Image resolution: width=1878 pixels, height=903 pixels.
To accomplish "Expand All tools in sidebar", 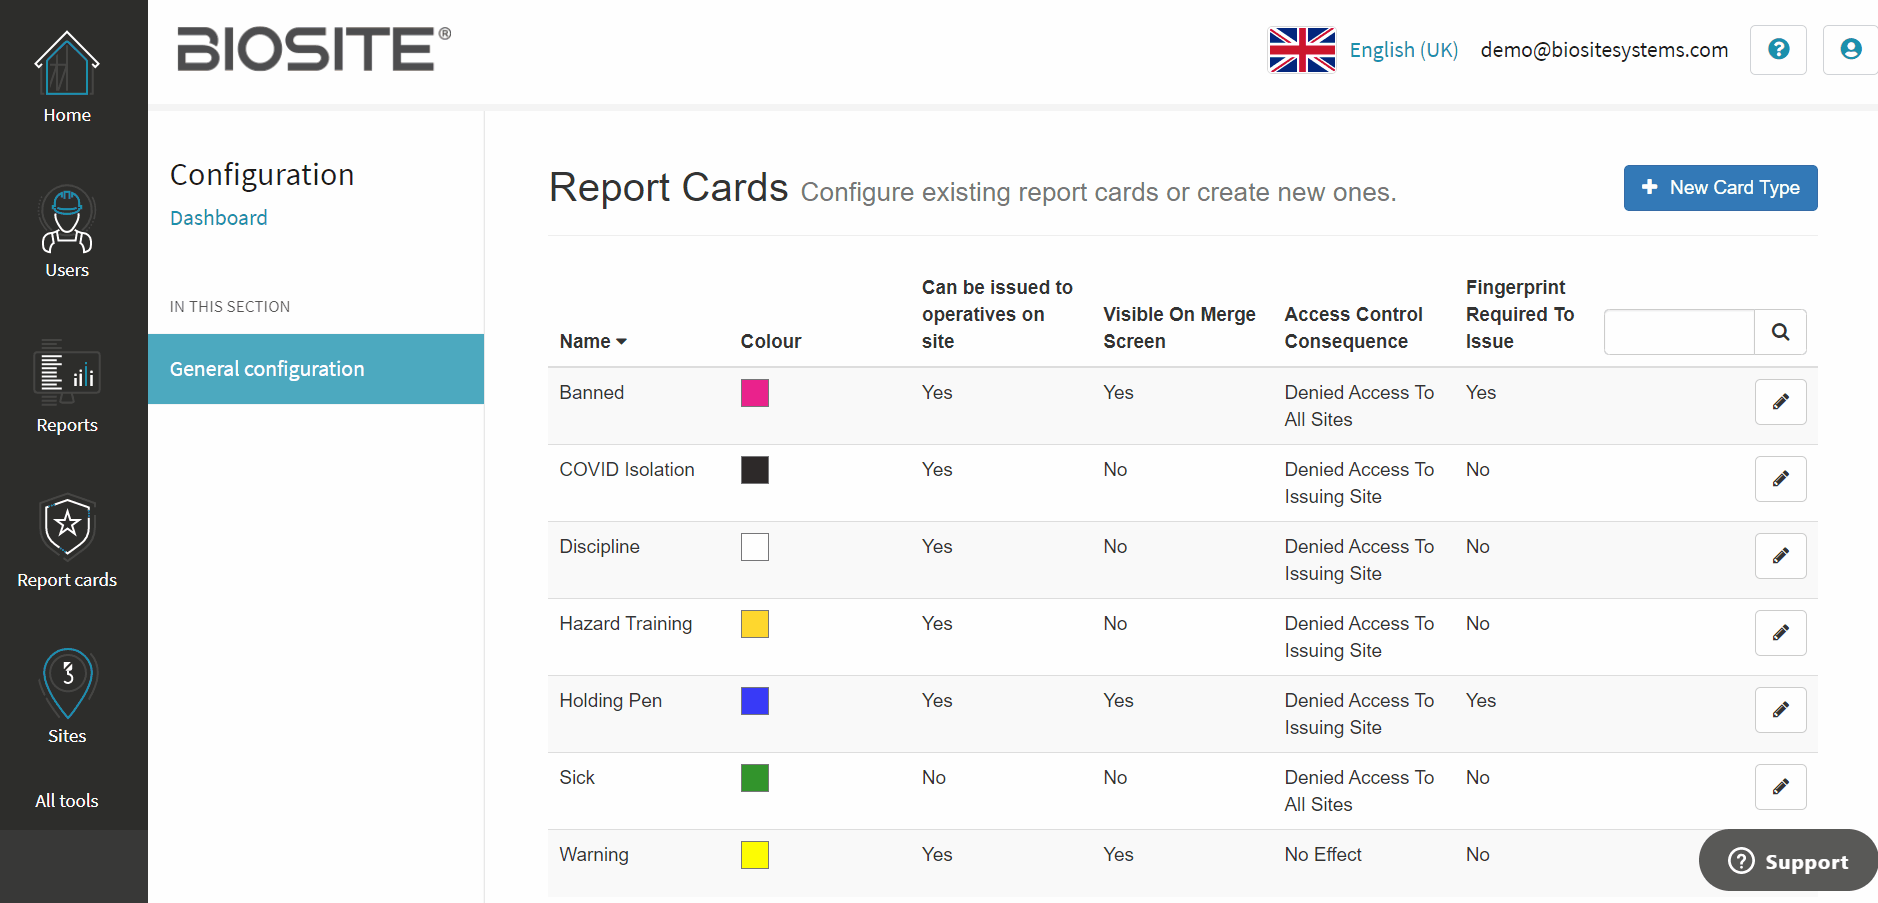I will tap(67, 801).
